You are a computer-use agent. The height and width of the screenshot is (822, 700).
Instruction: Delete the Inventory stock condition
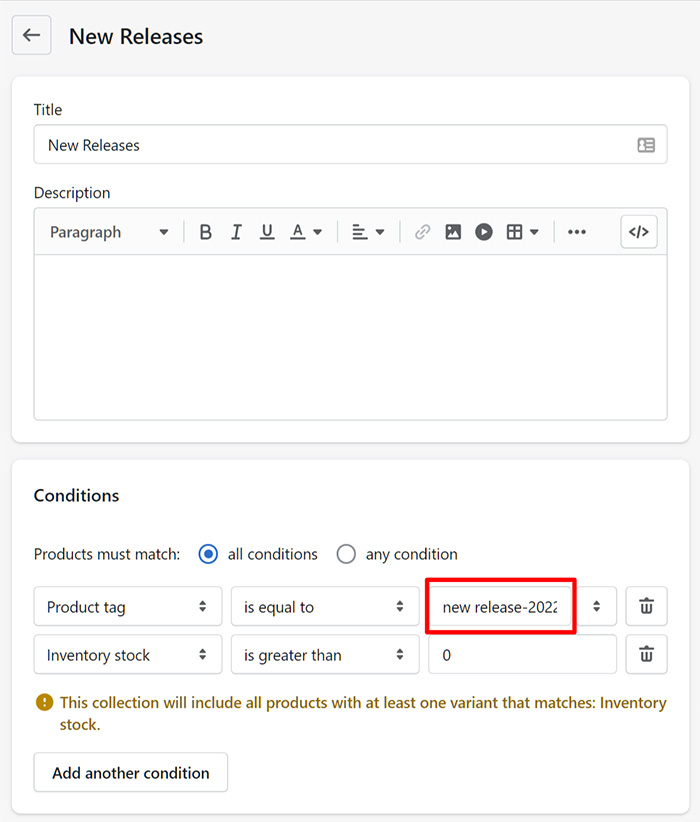pyautogui.click(x=647, y=655)
